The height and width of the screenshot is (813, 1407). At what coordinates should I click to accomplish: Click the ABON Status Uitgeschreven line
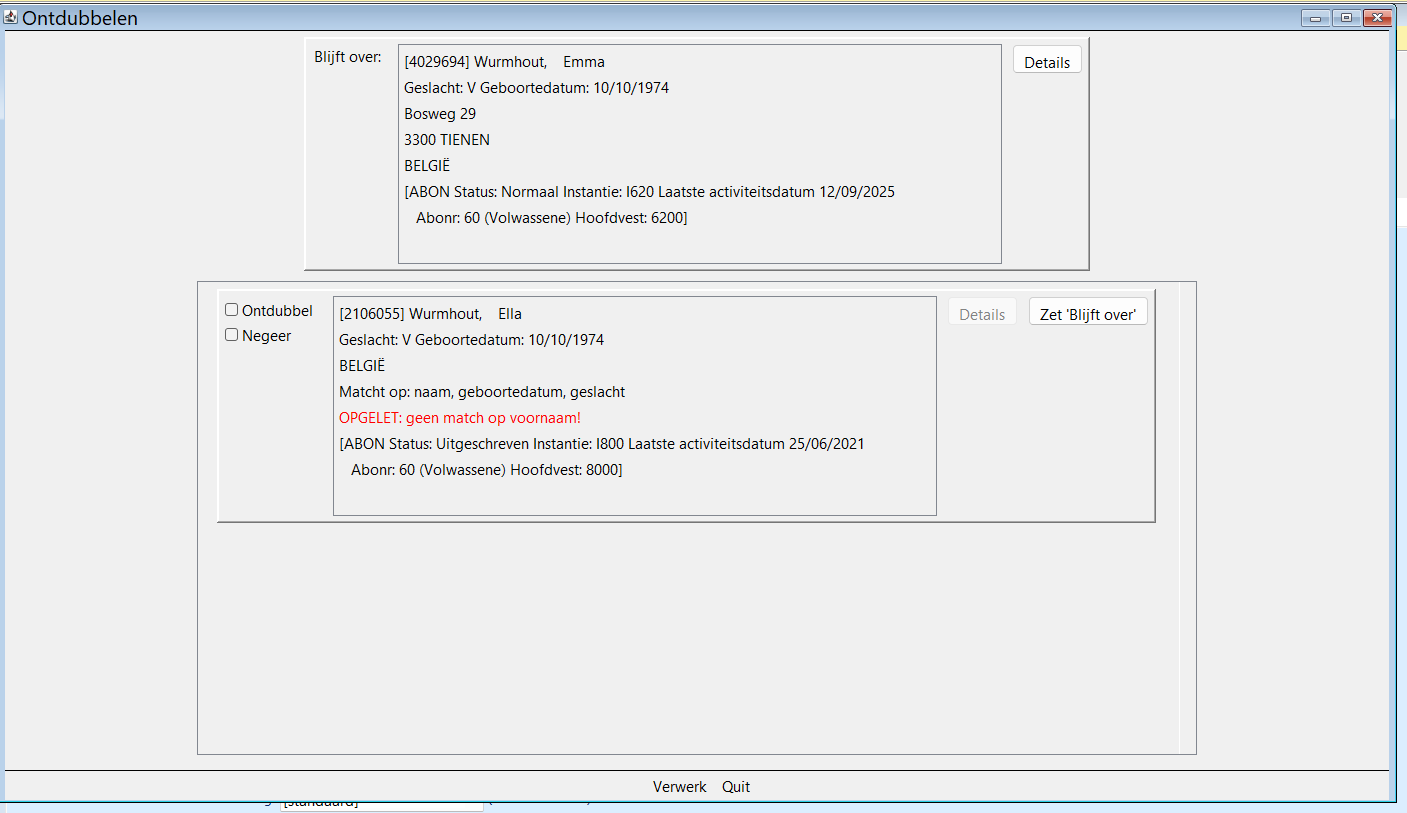point(601,444)
